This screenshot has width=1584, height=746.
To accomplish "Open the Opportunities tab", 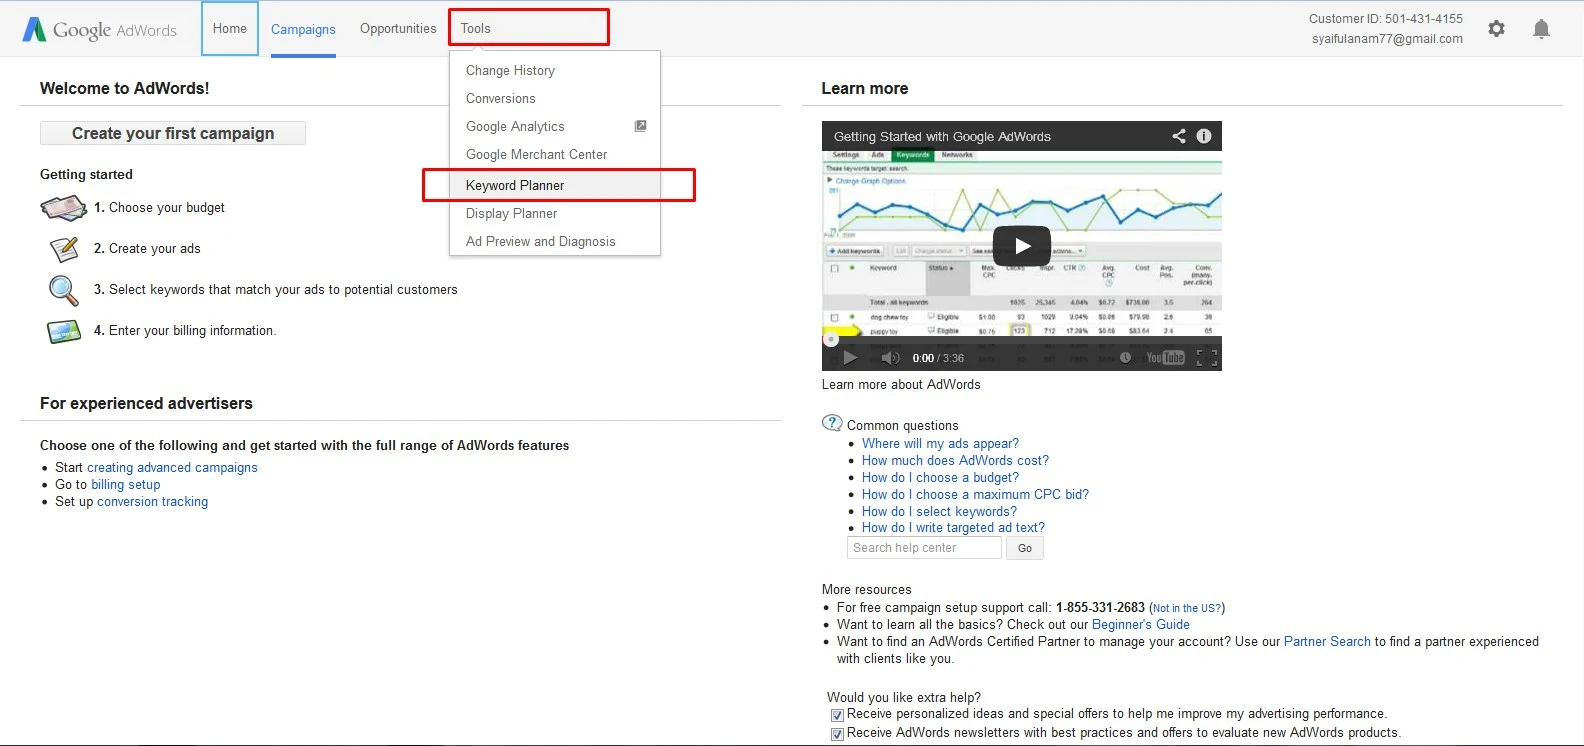I will pyautogui.click(x=398, y=28).
